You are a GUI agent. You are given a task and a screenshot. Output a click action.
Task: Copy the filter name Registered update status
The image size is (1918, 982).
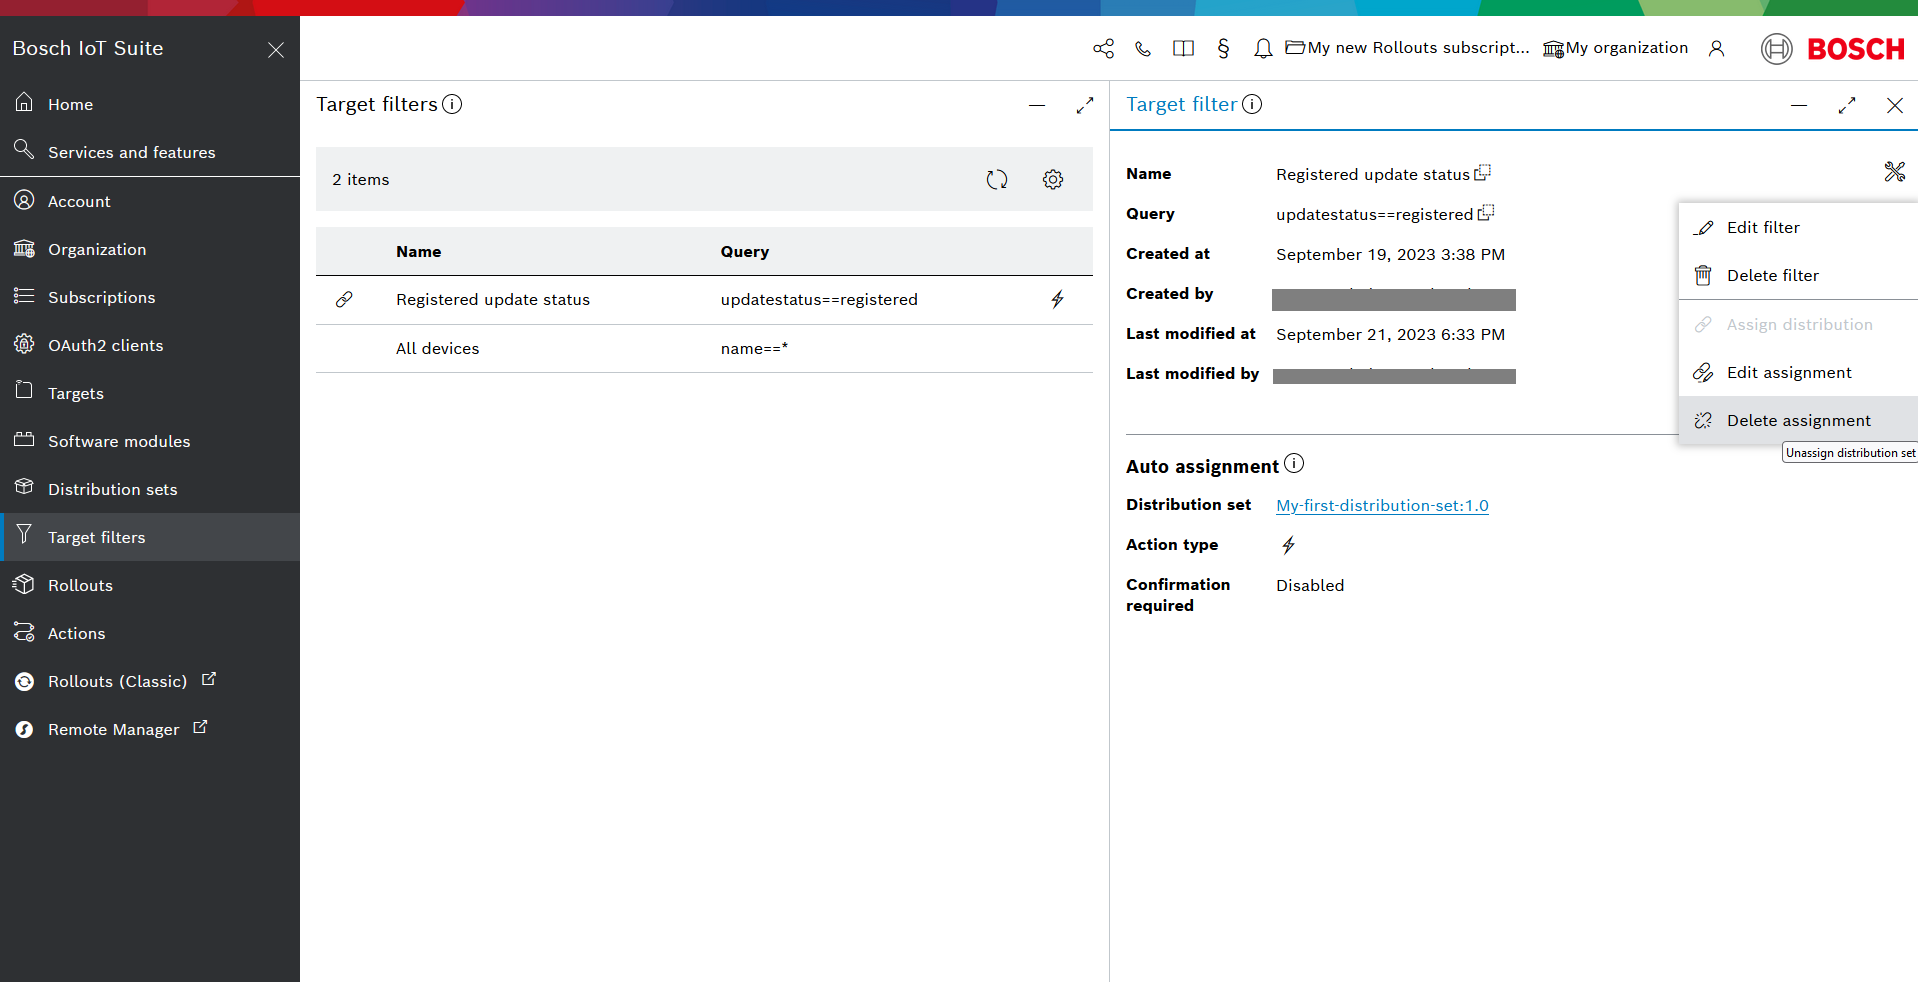[1482, 173]
